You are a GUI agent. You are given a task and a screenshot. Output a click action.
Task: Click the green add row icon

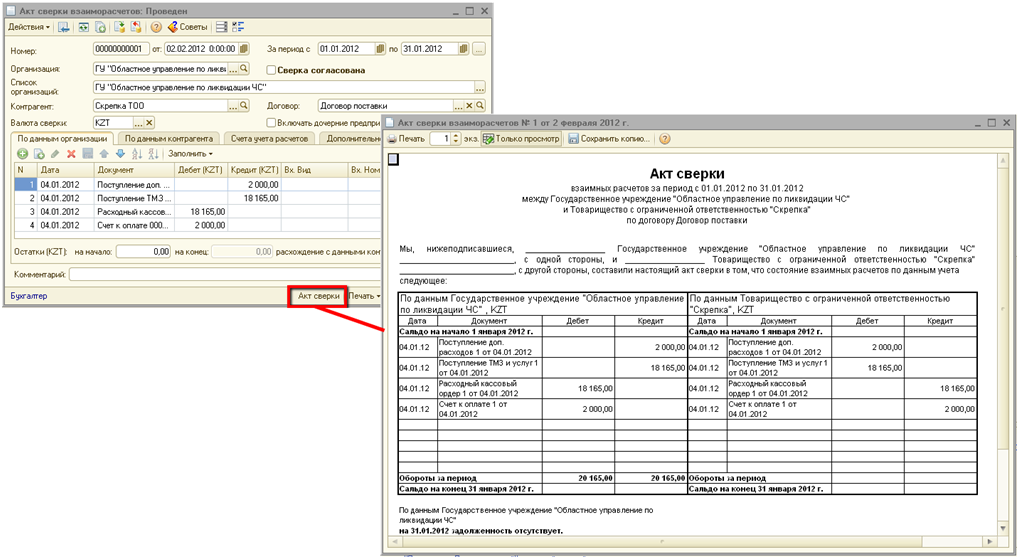23,154
